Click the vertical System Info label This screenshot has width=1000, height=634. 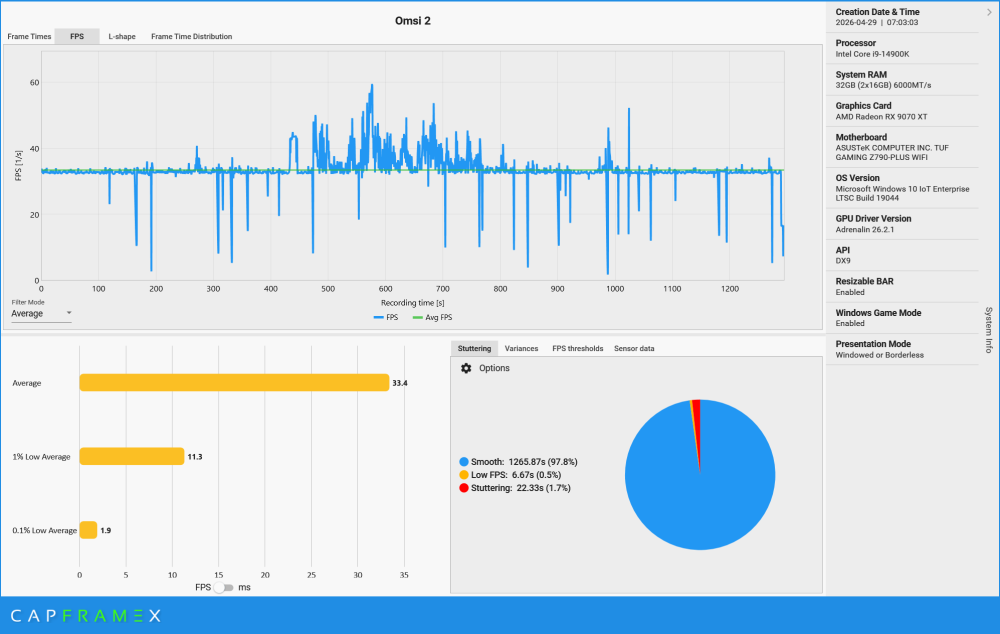point(989,330)
